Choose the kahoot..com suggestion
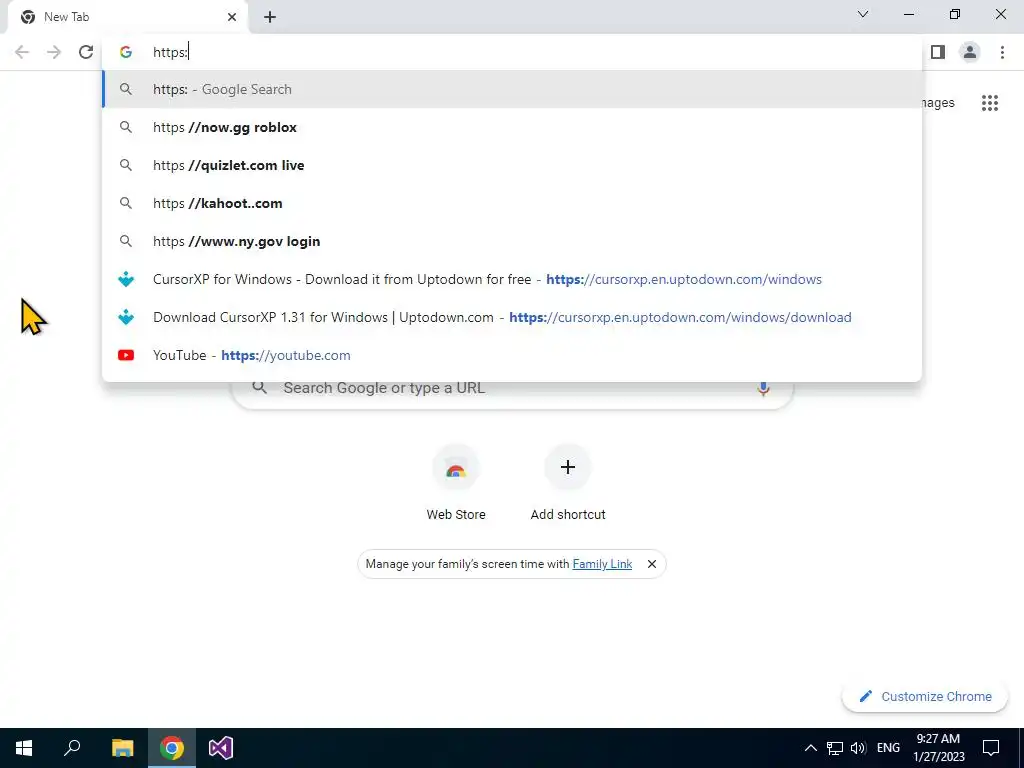 coord(512,203)
